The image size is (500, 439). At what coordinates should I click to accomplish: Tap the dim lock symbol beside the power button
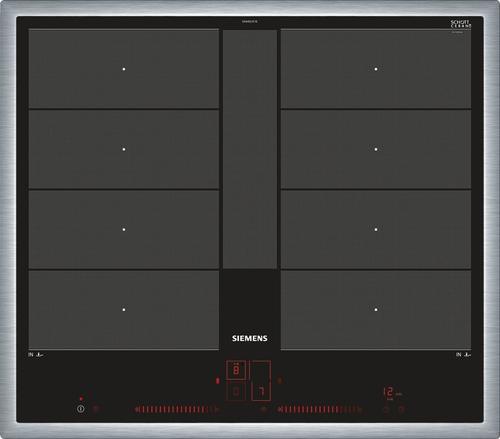click(x=96, y=408)
